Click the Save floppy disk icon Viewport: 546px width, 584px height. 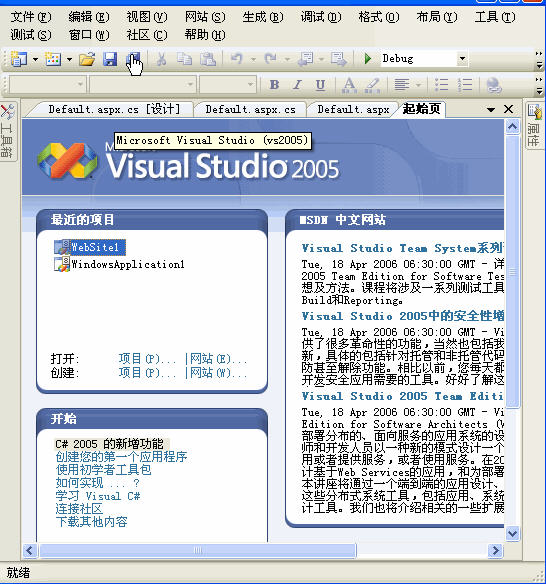coord(110,59)
